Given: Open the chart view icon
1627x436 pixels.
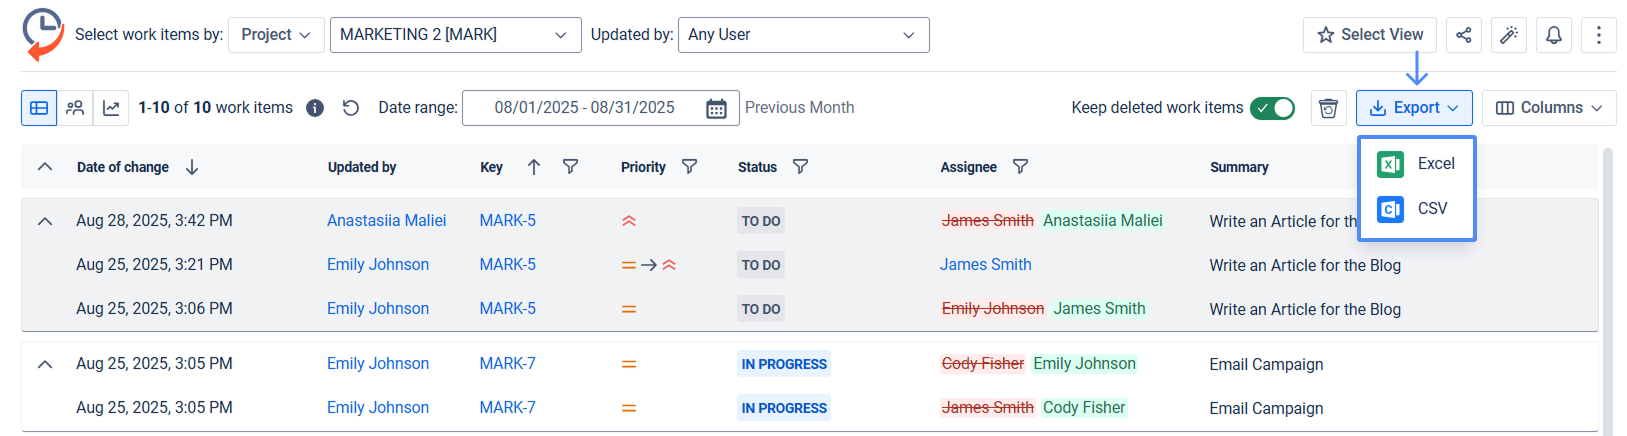Looking at the screenshot, I should click(x=111, y=108).
